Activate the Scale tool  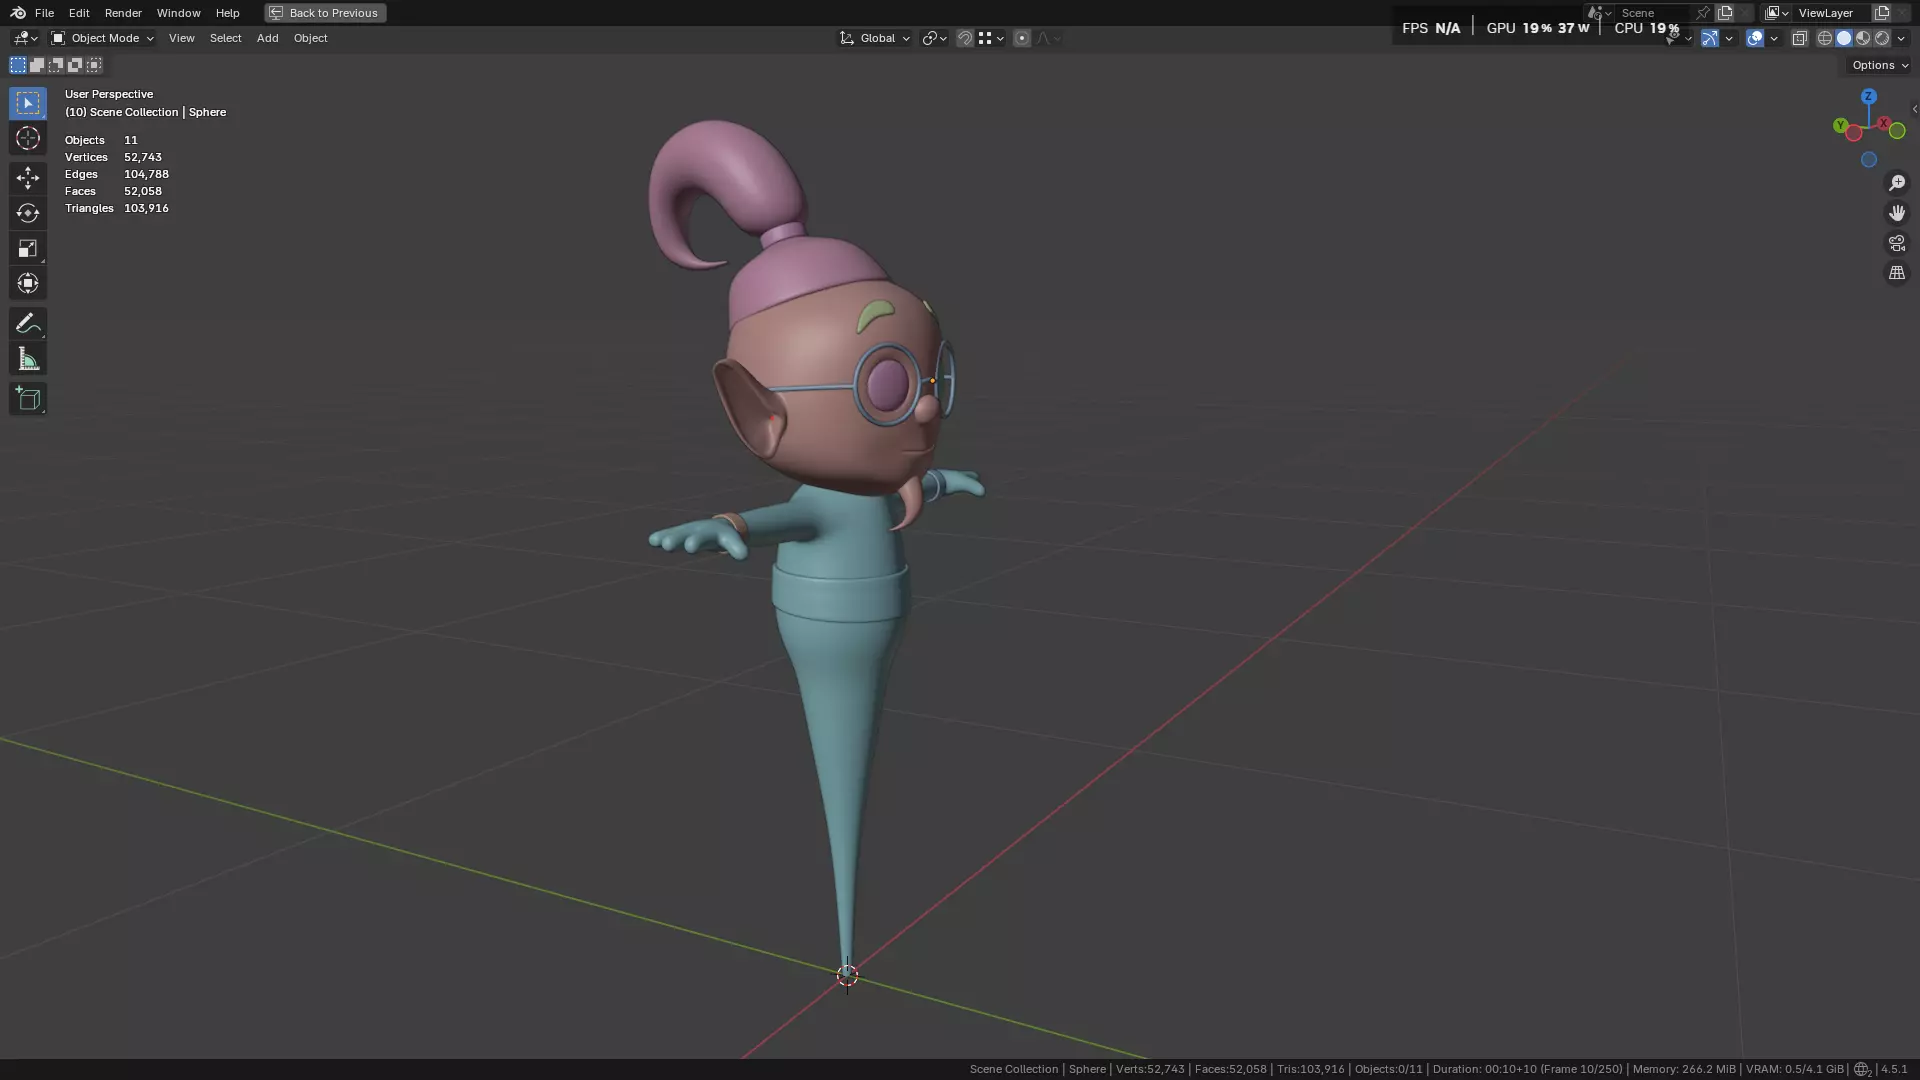(x=28, y=248)
